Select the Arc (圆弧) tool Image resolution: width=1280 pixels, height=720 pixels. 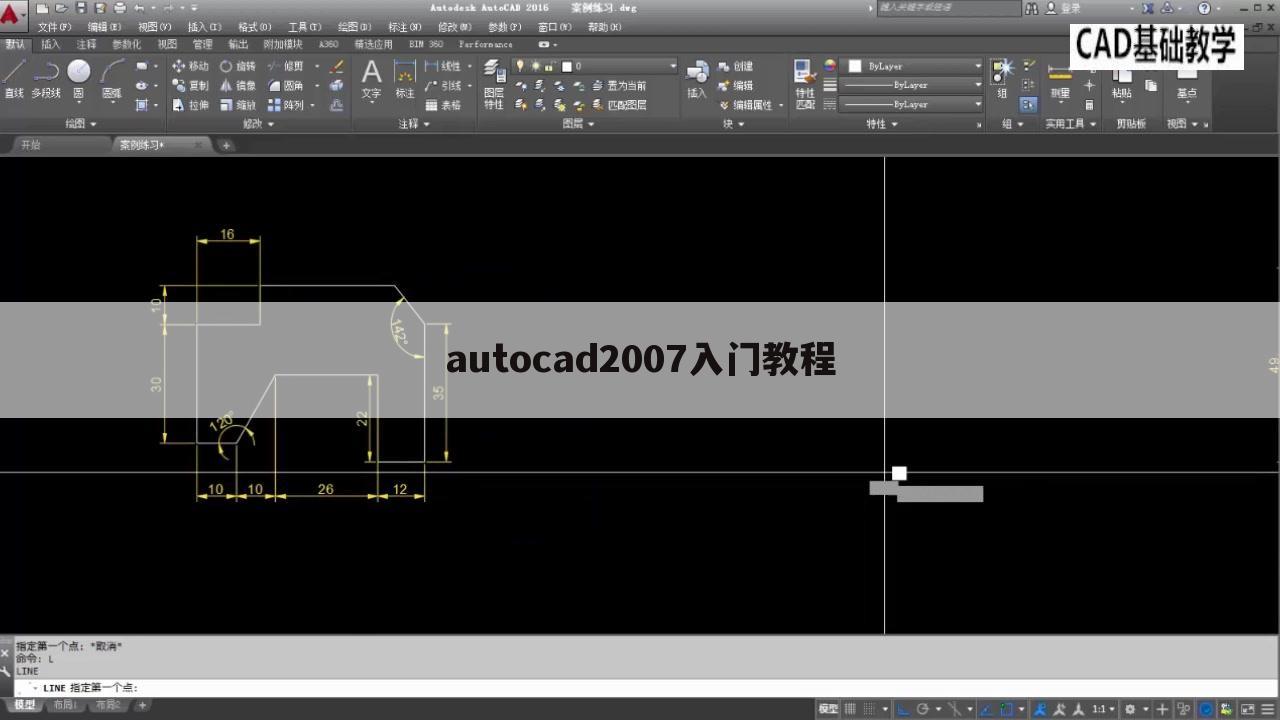point(111,79)
